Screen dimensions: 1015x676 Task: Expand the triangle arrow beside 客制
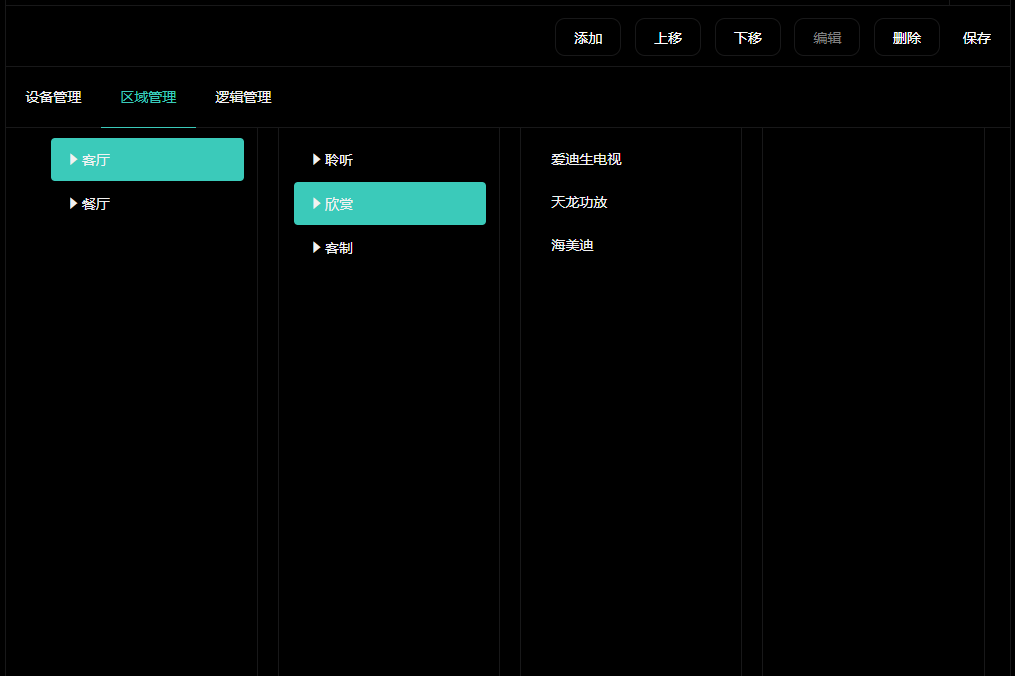(x=316, y=247)
